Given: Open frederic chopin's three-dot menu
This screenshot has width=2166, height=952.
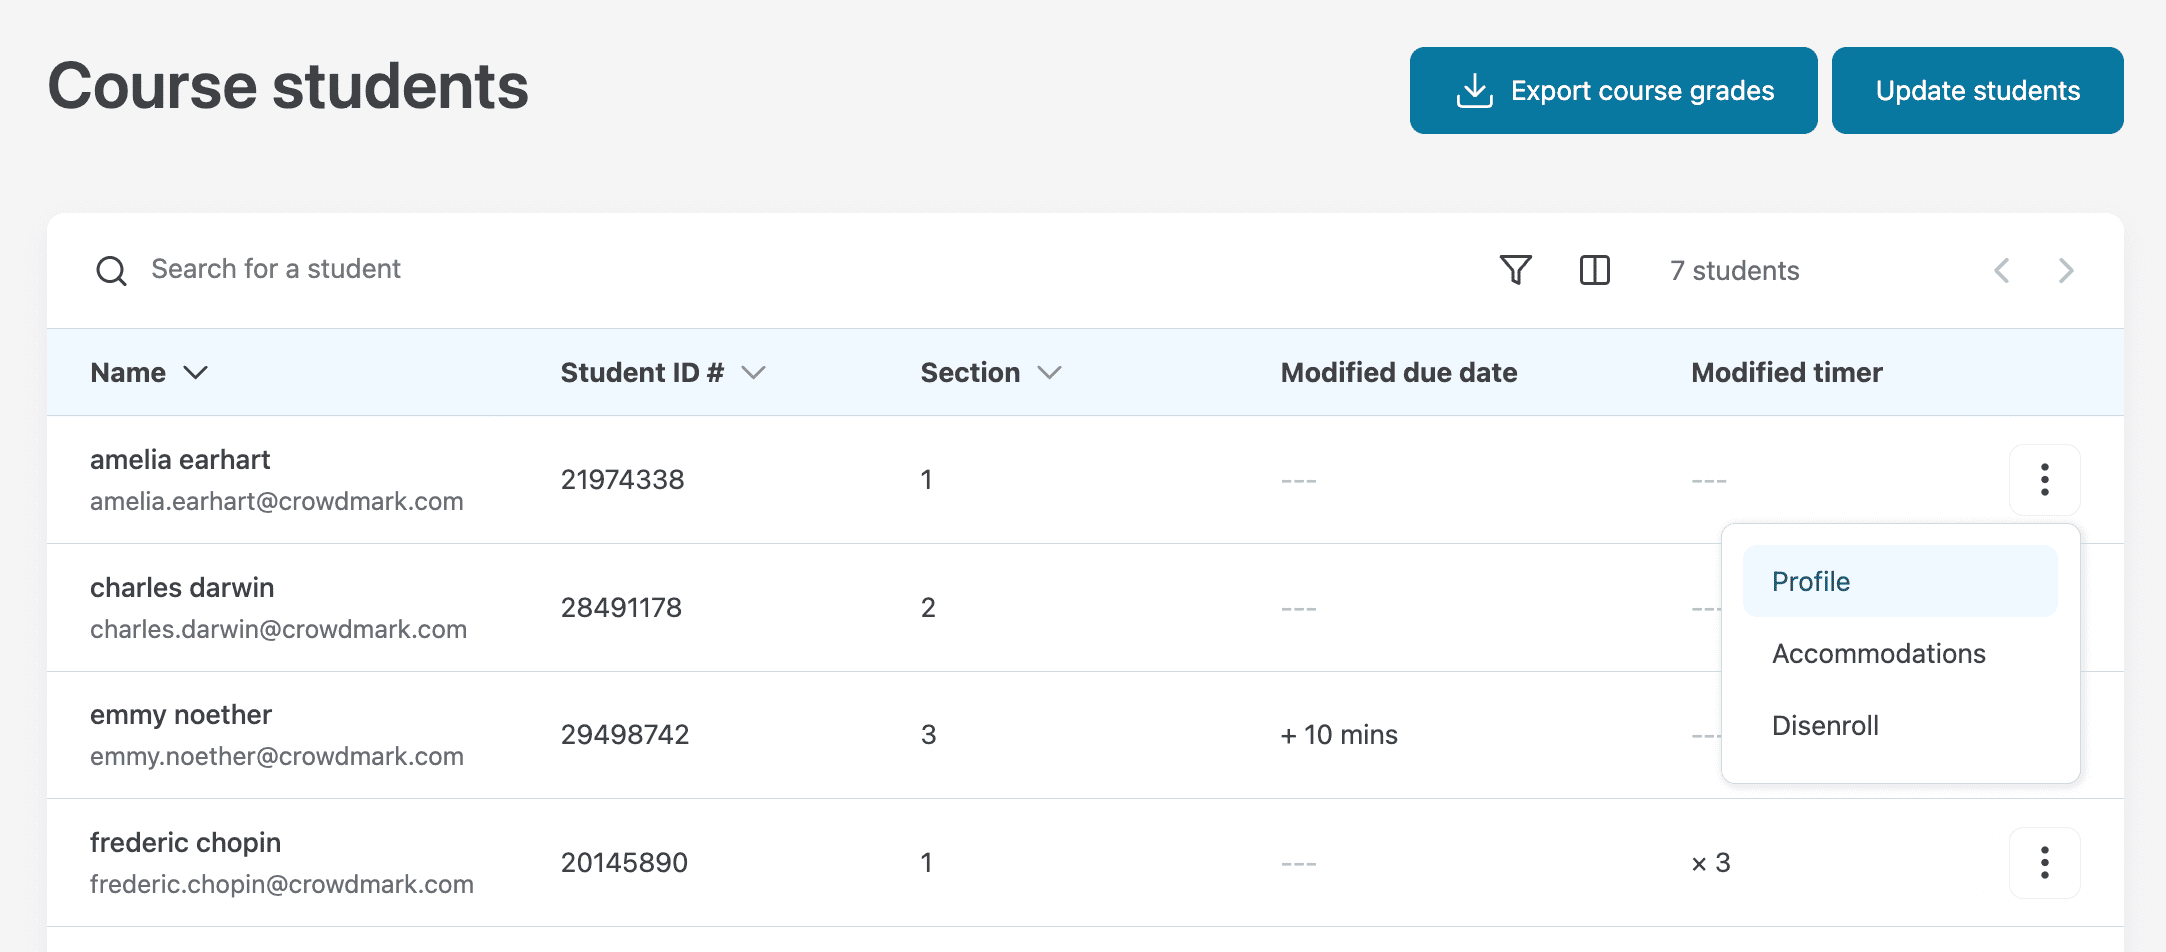Looking at the screenshot, I should 2044,862.
